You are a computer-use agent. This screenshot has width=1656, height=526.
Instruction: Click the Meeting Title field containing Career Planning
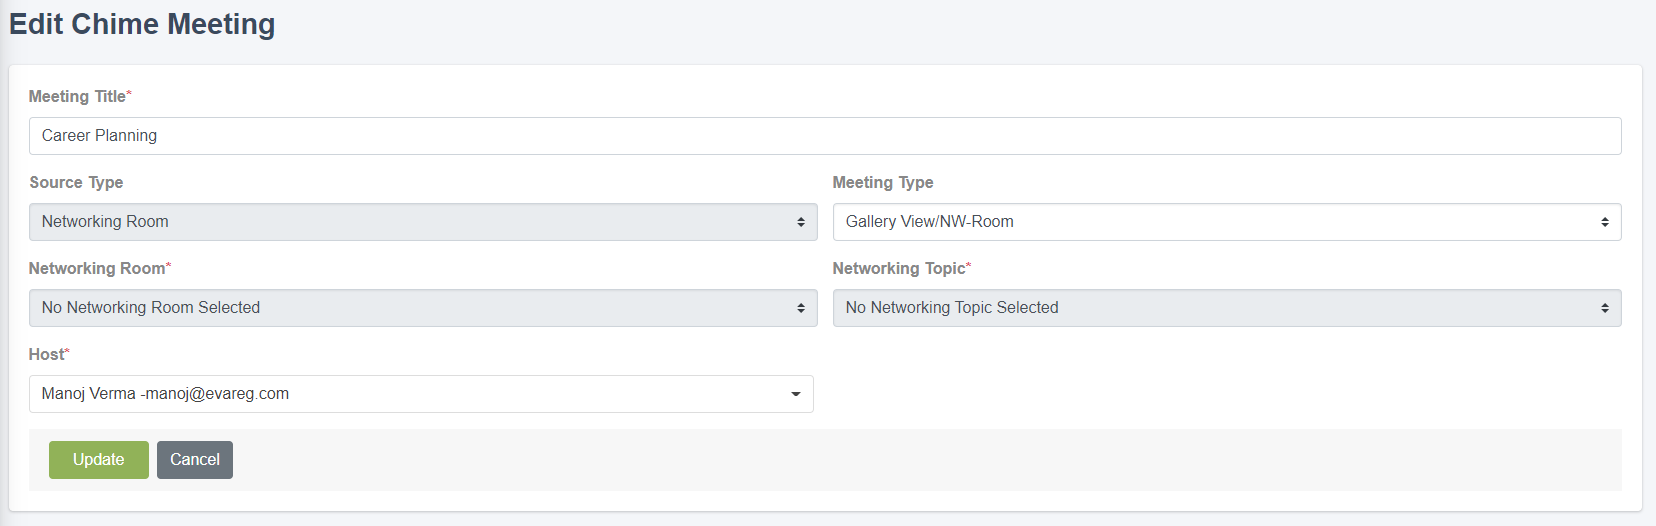pyautogui.click(x=825, y=136)
